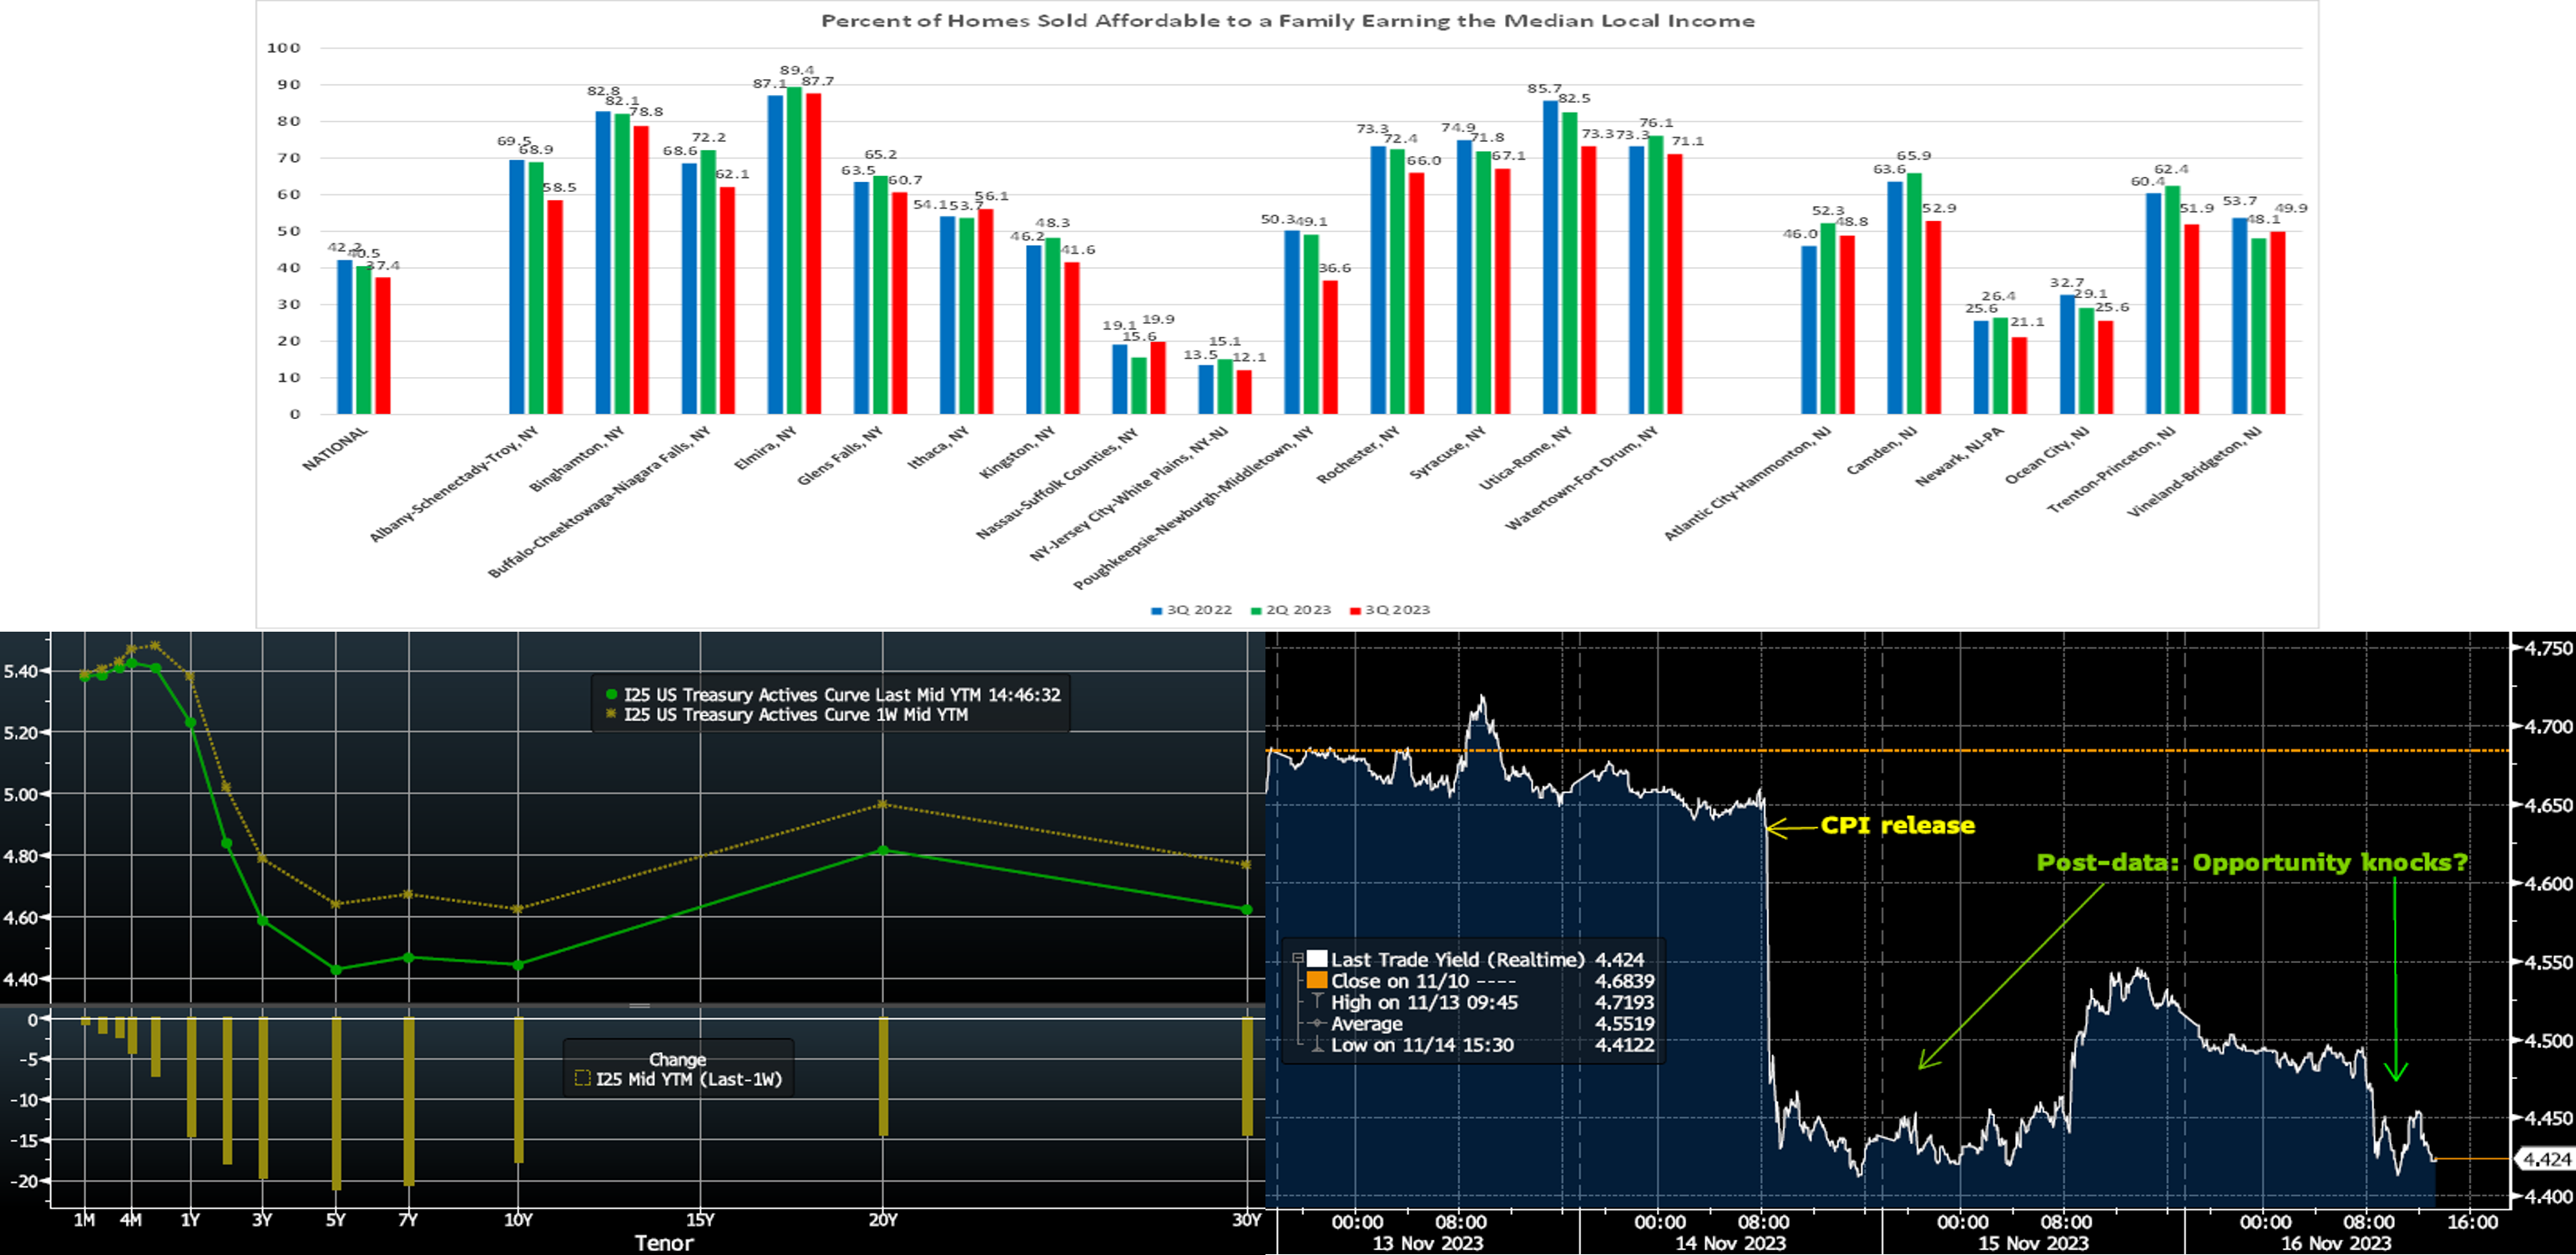Click the Post-data: Opportunity knocks? annotation

pos(2251,862)
